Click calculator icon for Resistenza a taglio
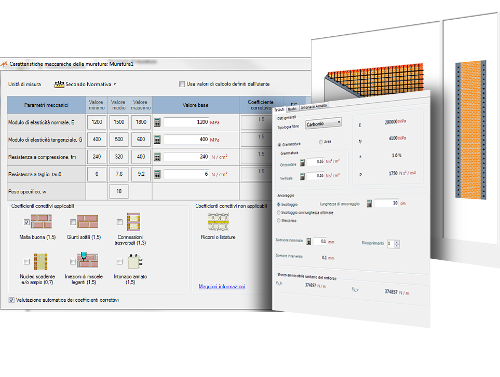This screenshot has height=377, width=500. [x=157, y=174]
